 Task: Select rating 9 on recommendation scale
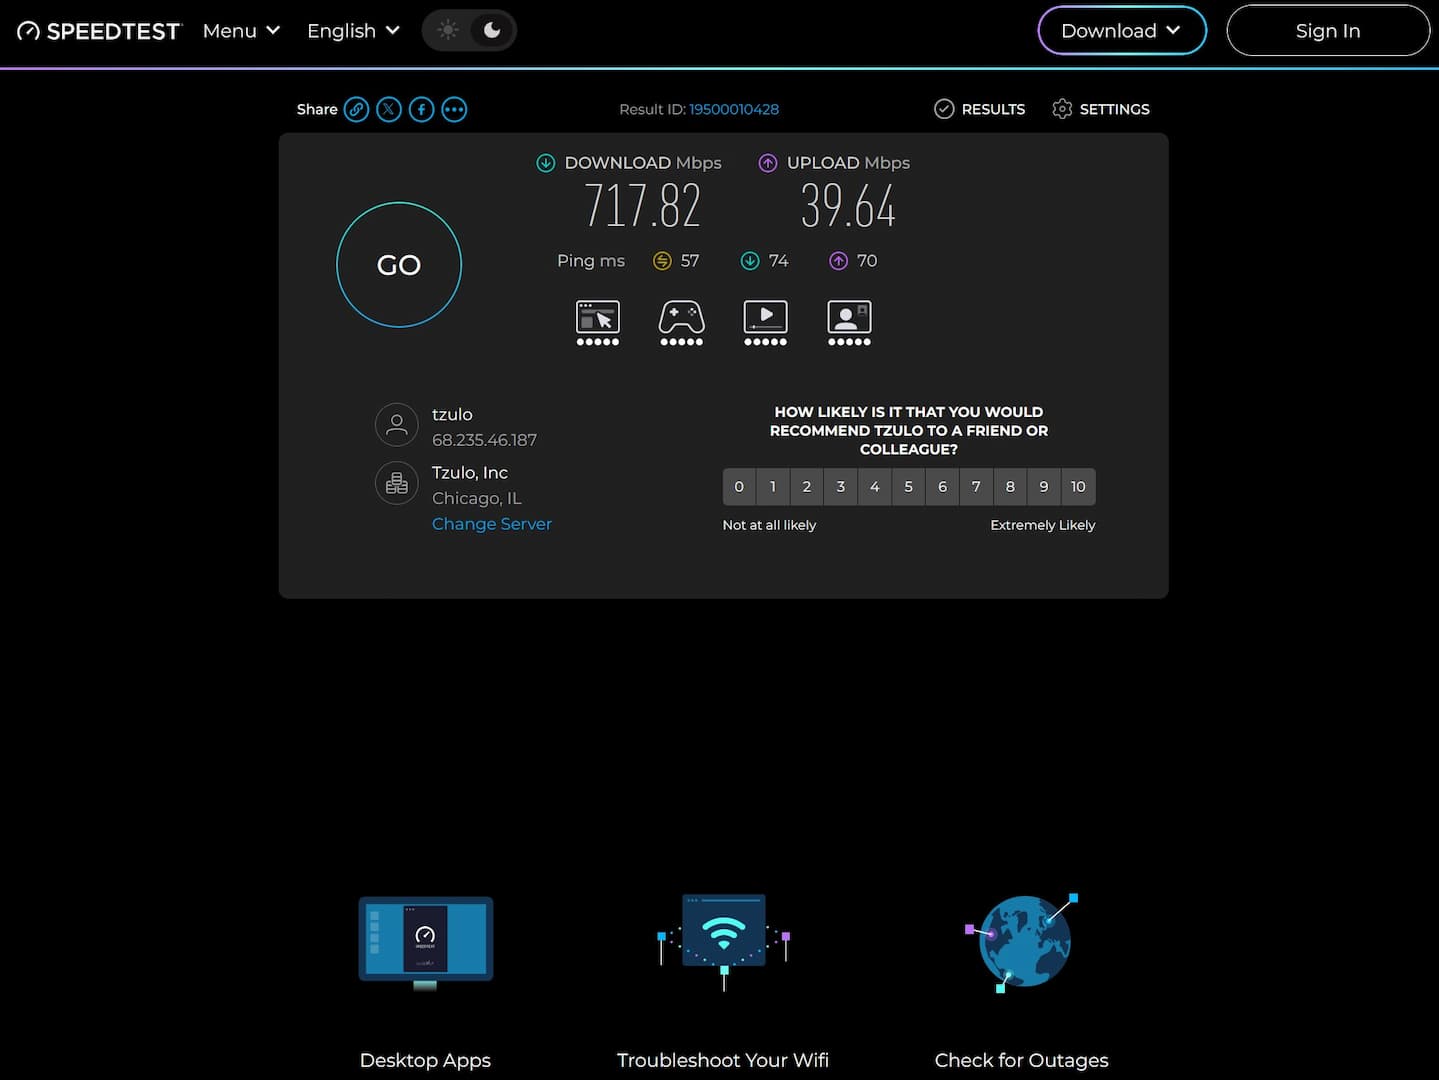point(1044,487)
